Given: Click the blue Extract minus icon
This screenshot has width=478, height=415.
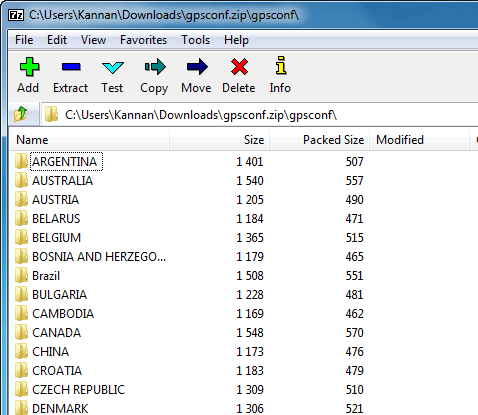Looking at the screenshot, I should 71,67.
